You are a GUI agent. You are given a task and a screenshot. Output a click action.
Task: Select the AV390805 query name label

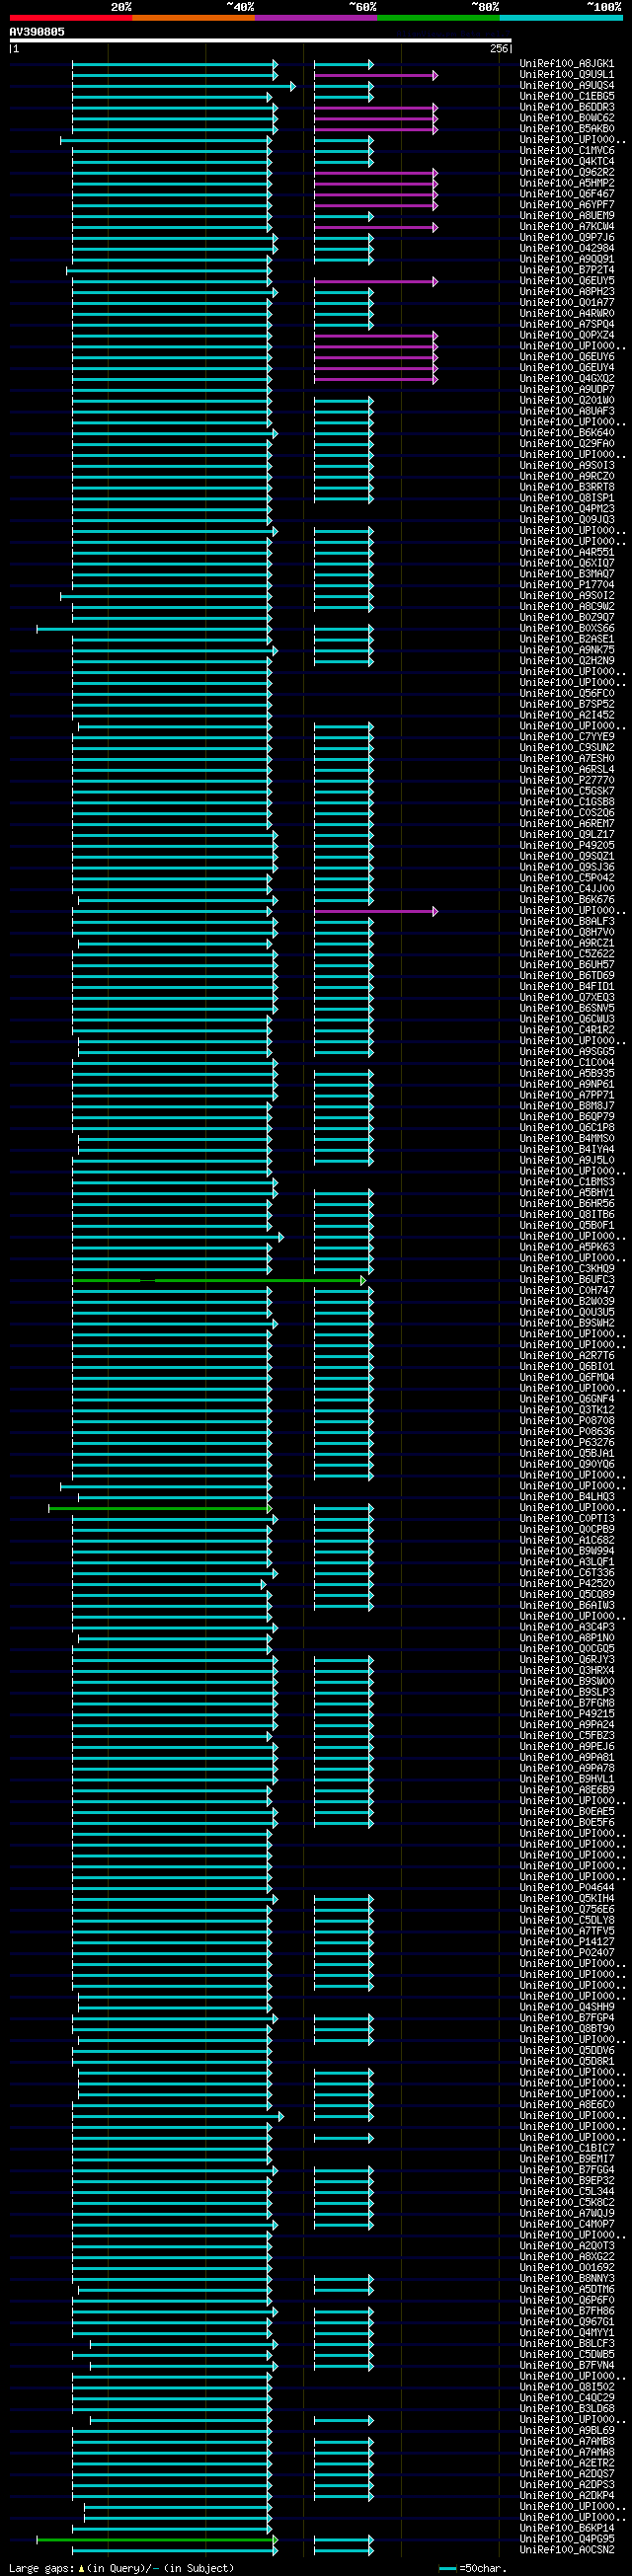tap(37, 32)
